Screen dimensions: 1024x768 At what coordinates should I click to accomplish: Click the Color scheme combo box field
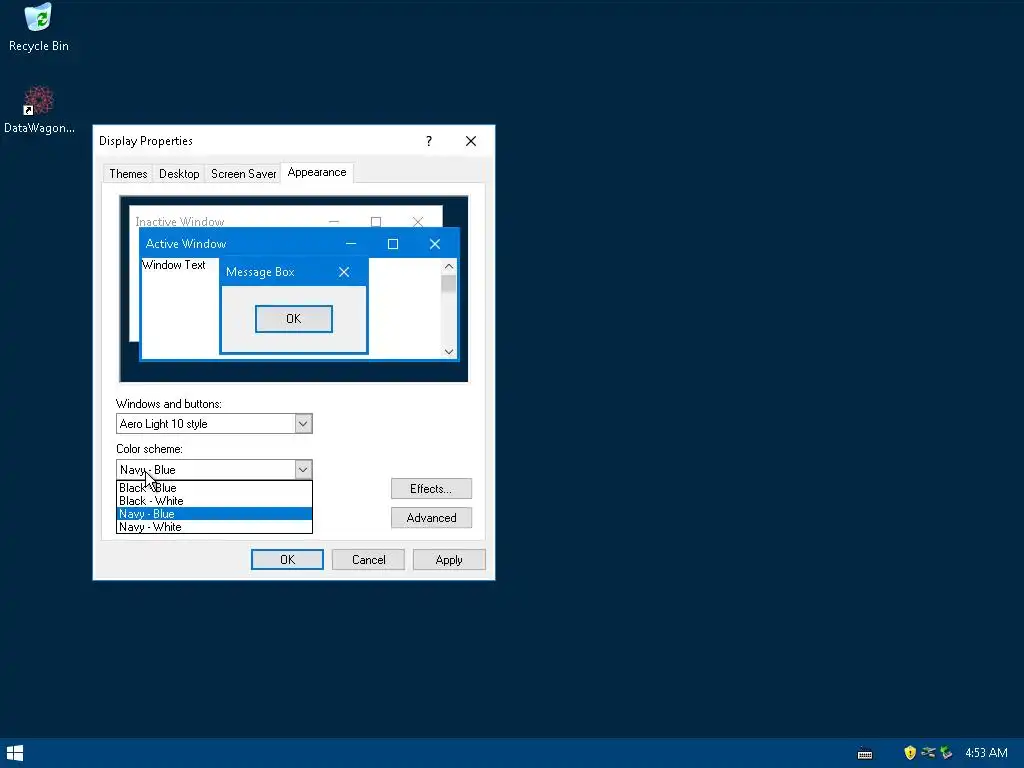point(214,470)
